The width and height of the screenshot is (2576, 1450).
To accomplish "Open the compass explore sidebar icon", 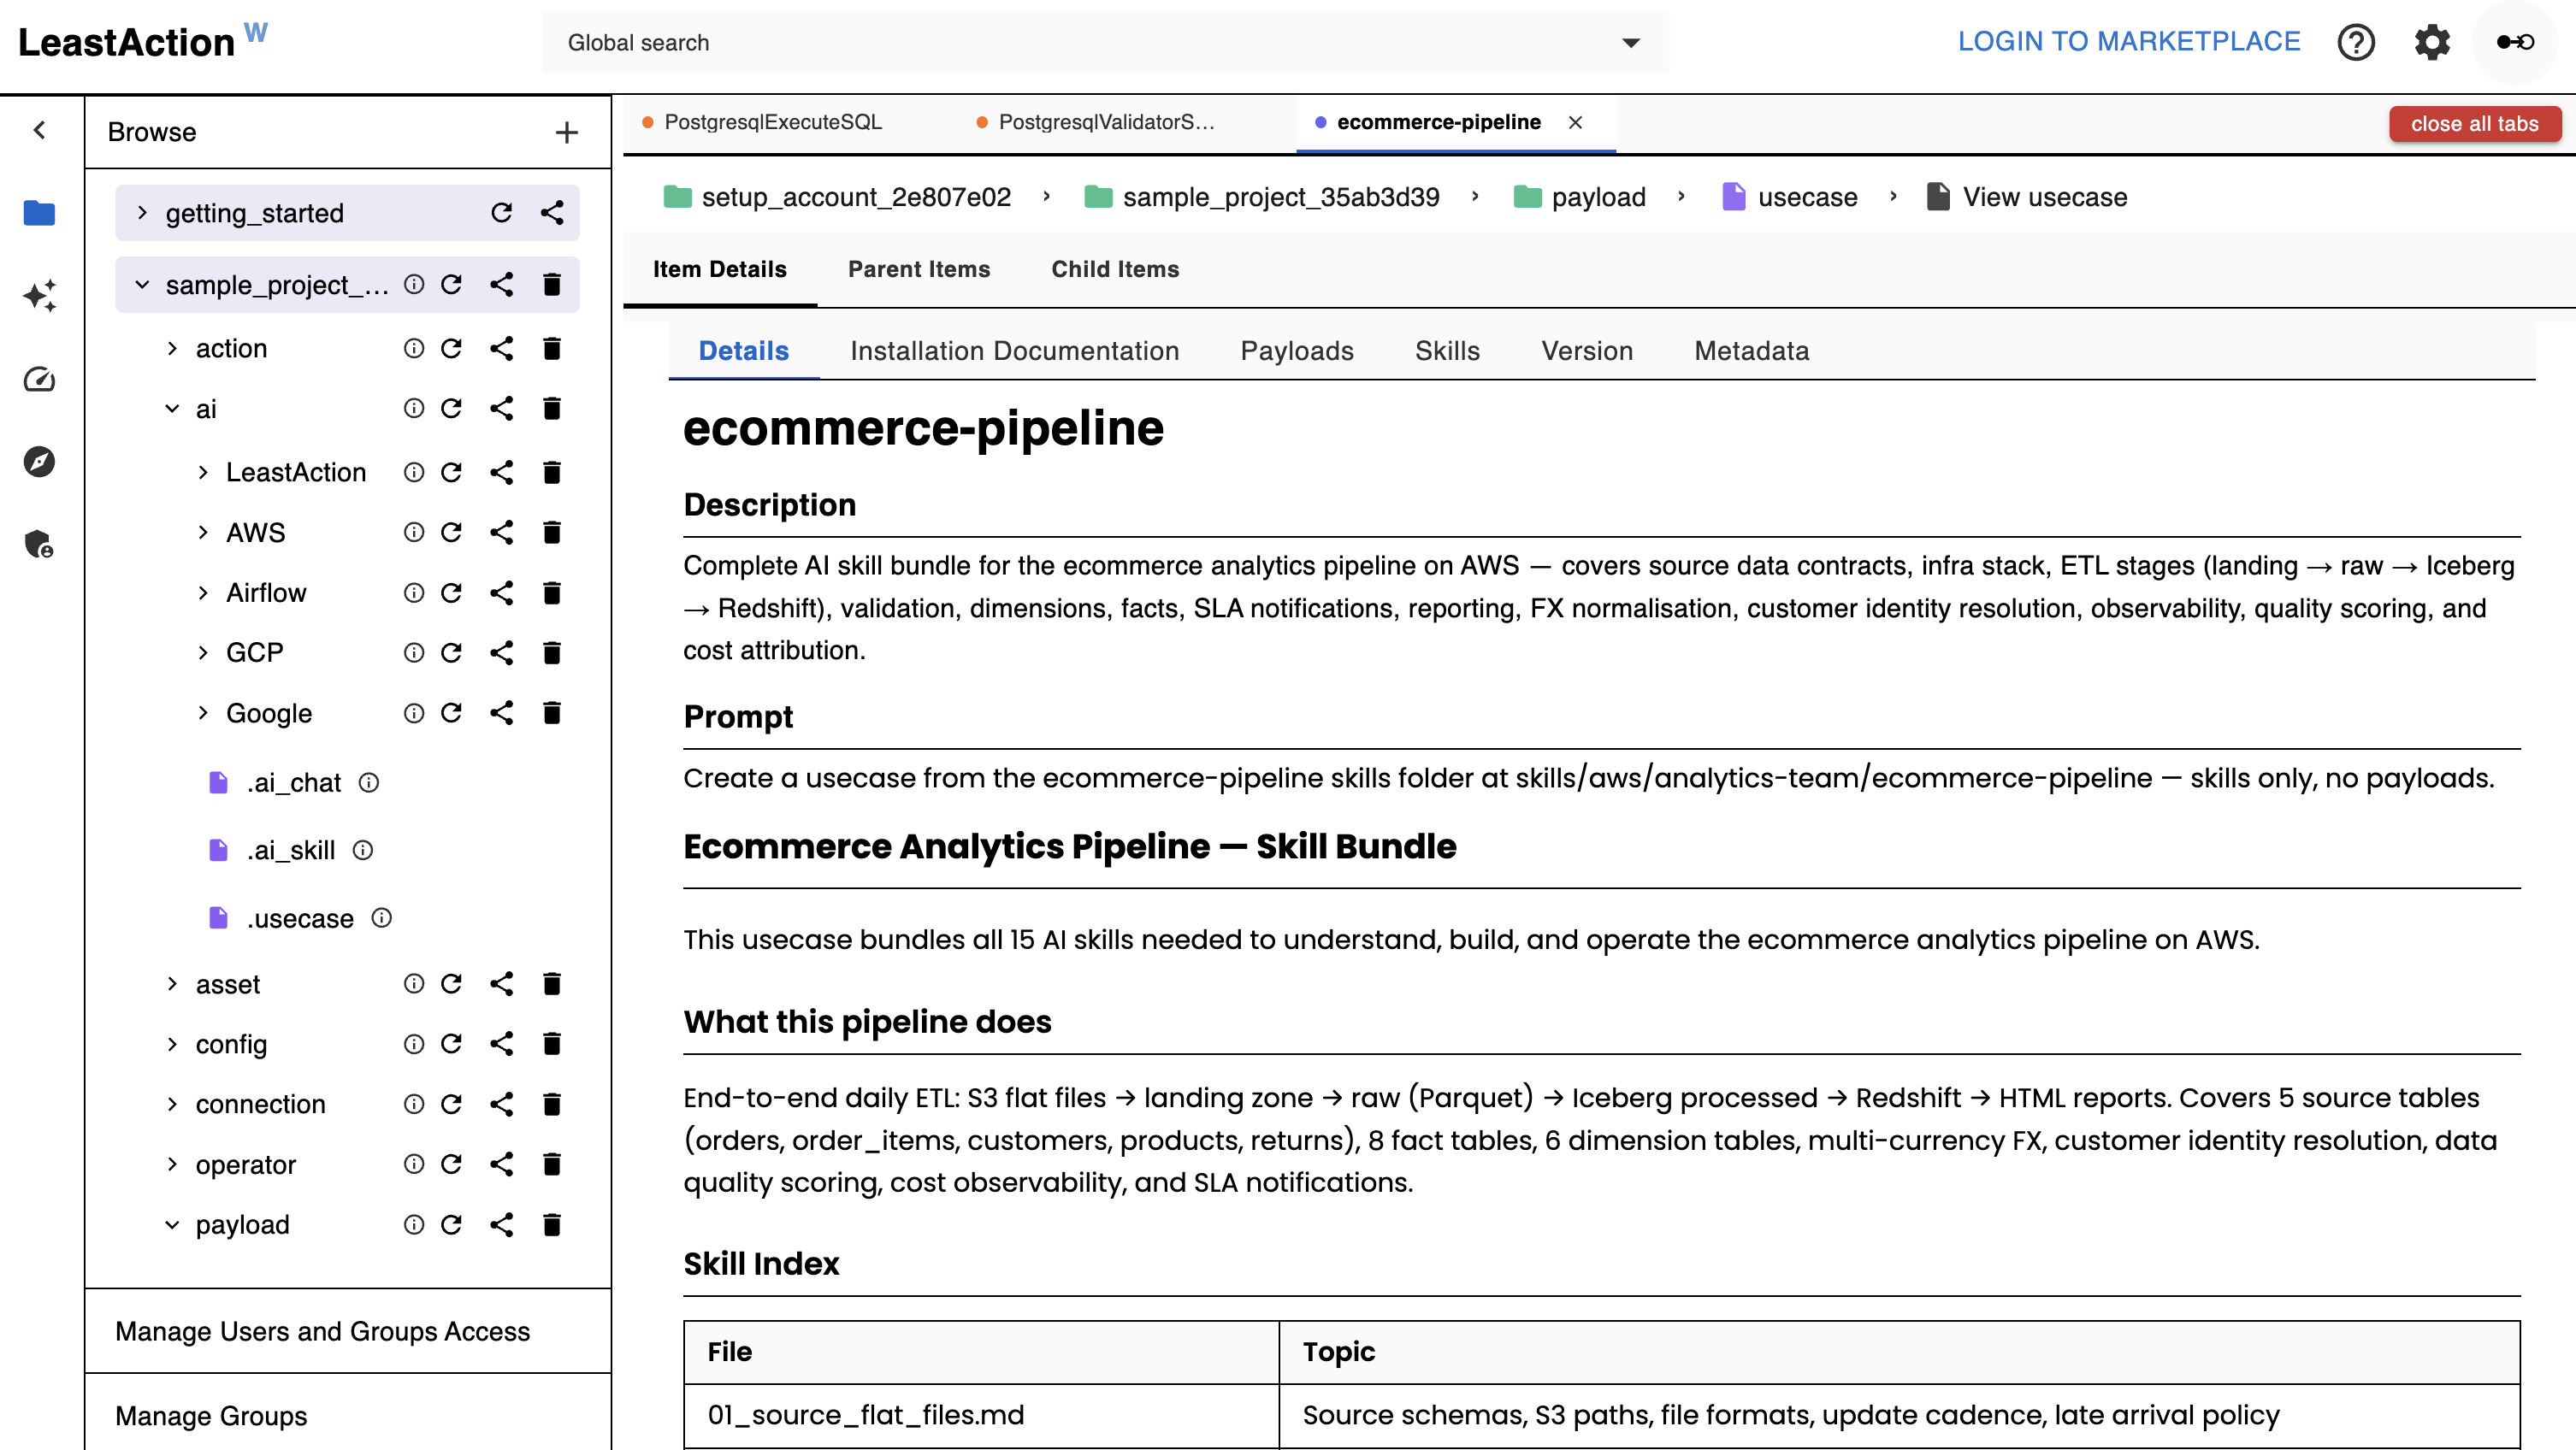I will pyautogui.click(x=39, y=461).
